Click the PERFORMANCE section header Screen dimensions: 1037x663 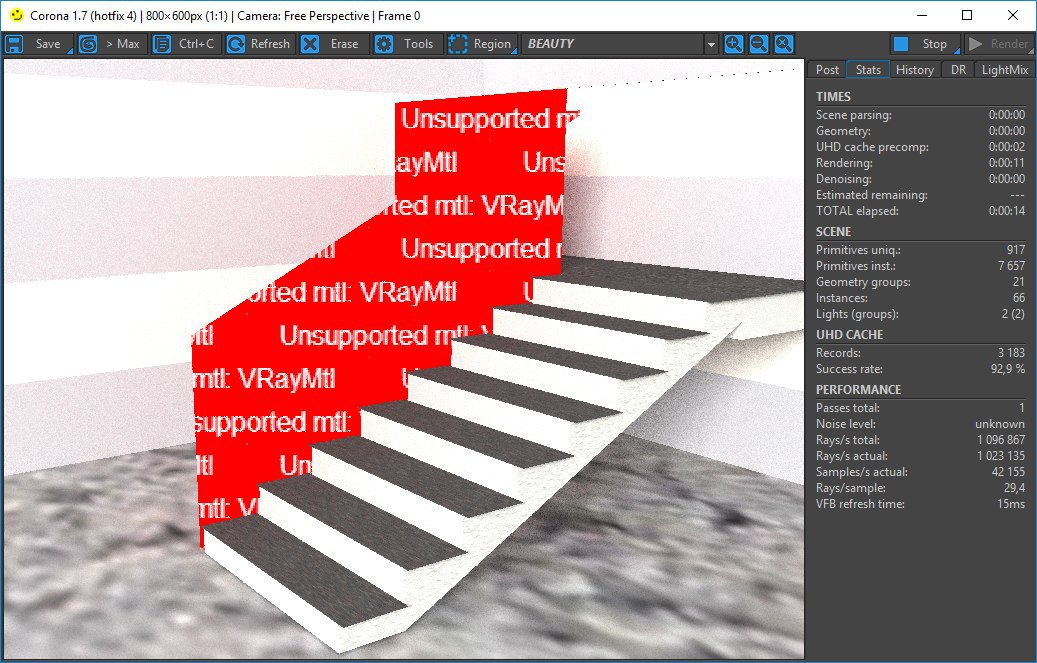[x=858, y=390]
